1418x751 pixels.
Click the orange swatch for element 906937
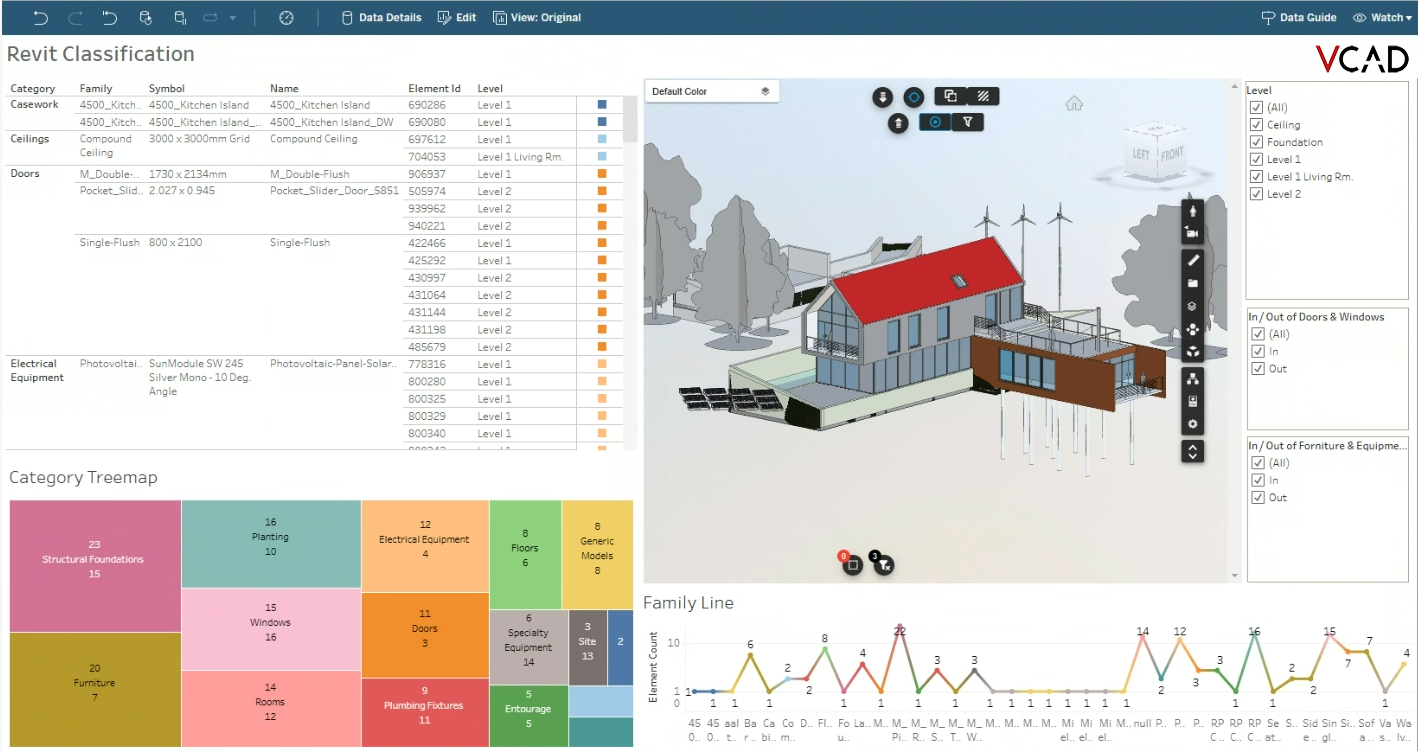pyautogui.click(x=602, y=174)
